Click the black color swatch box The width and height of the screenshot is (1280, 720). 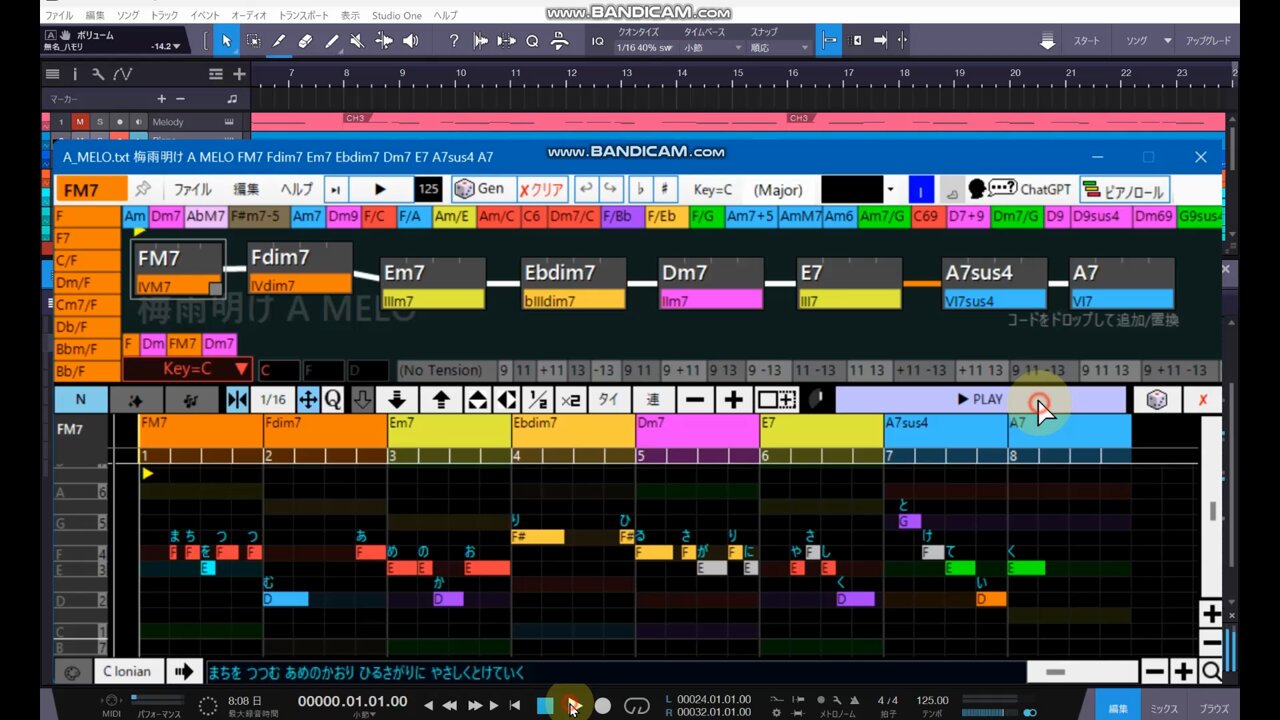pos(852,189)
